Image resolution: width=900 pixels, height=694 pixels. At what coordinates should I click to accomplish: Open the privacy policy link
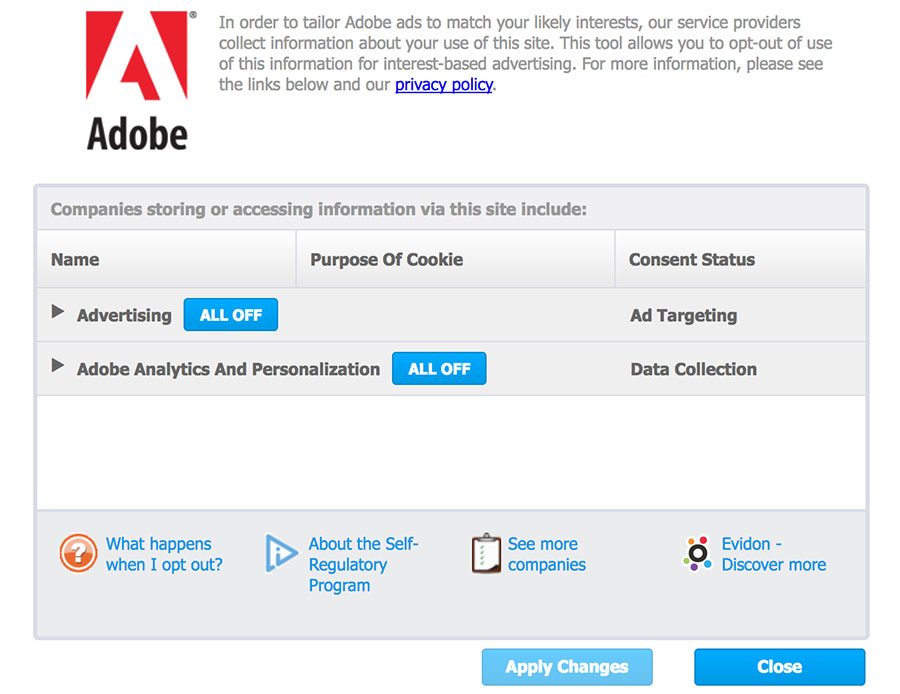coord(444,84)
